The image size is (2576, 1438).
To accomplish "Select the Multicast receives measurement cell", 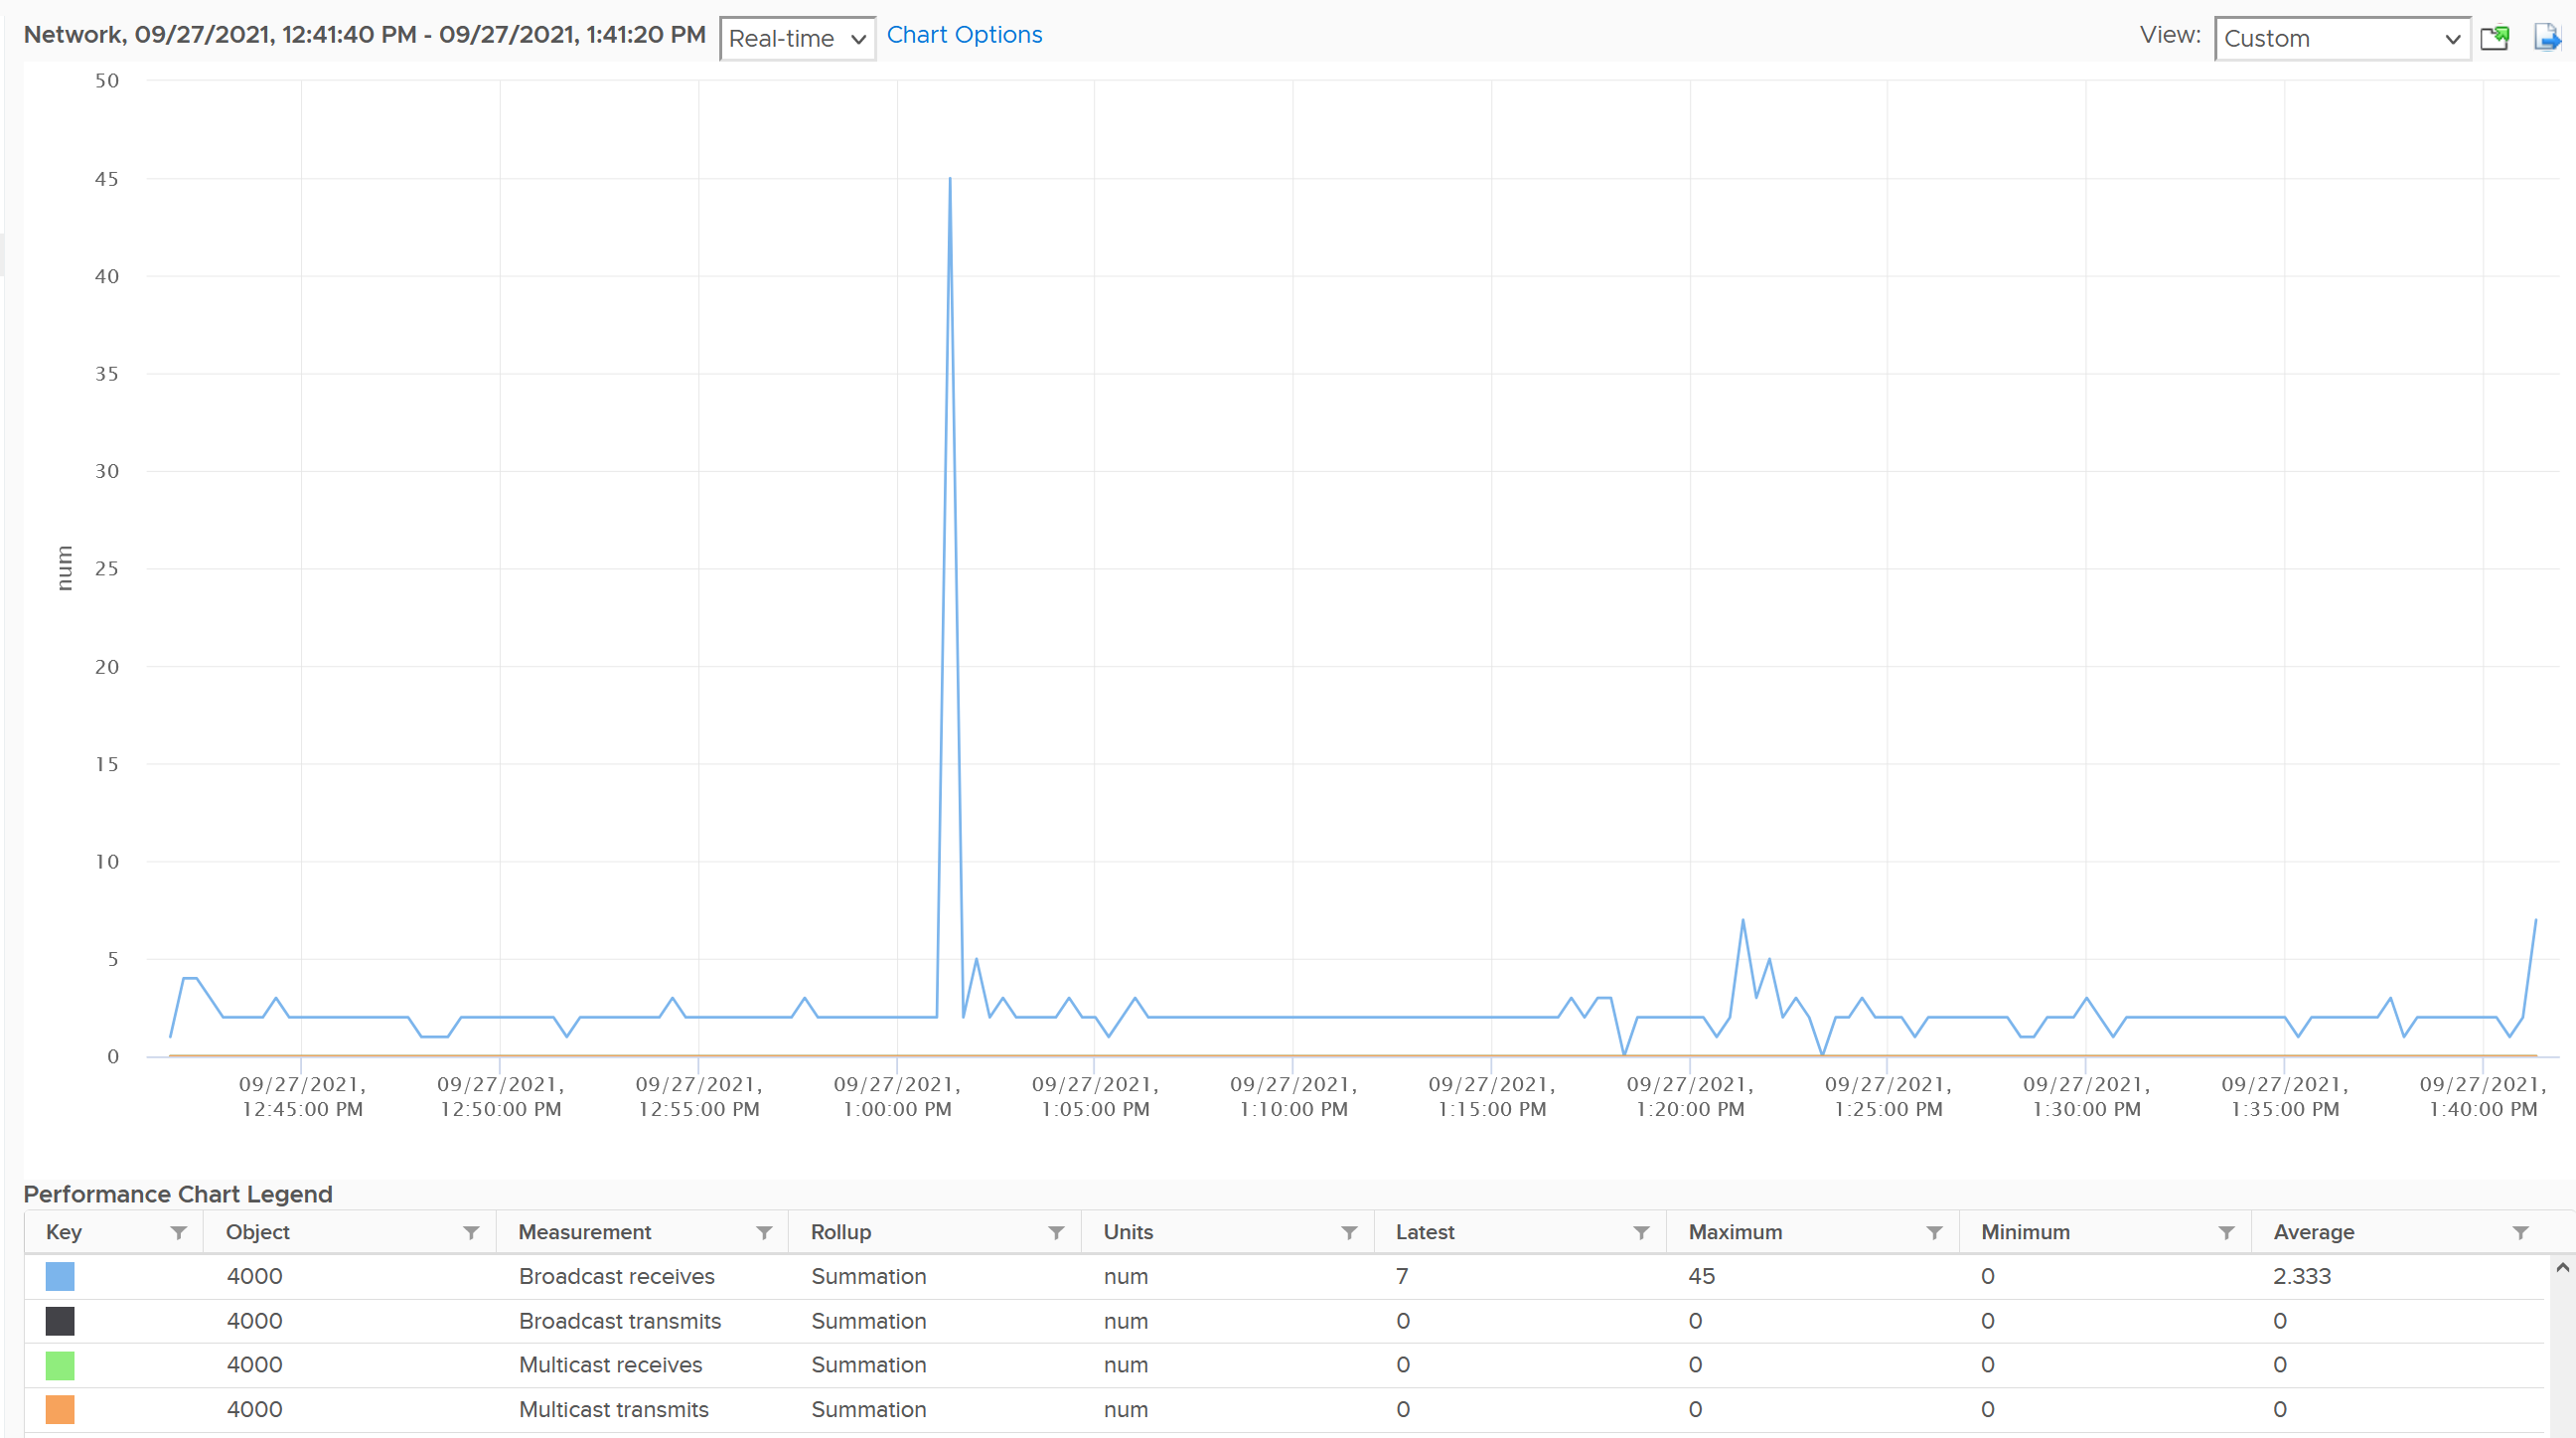I will coord(610,1365).
